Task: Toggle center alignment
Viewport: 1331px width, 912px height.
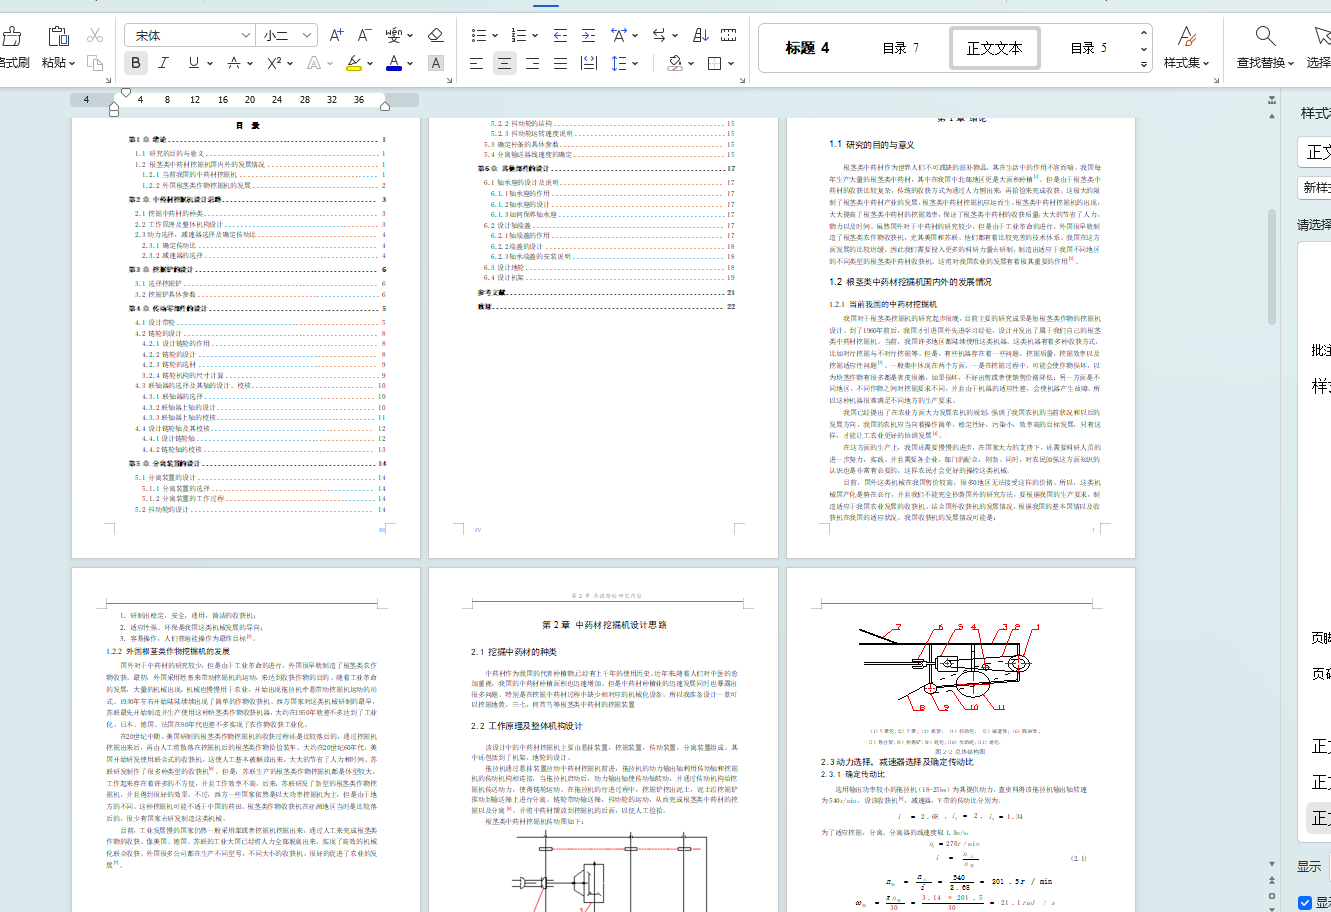Action: [505, 63]
